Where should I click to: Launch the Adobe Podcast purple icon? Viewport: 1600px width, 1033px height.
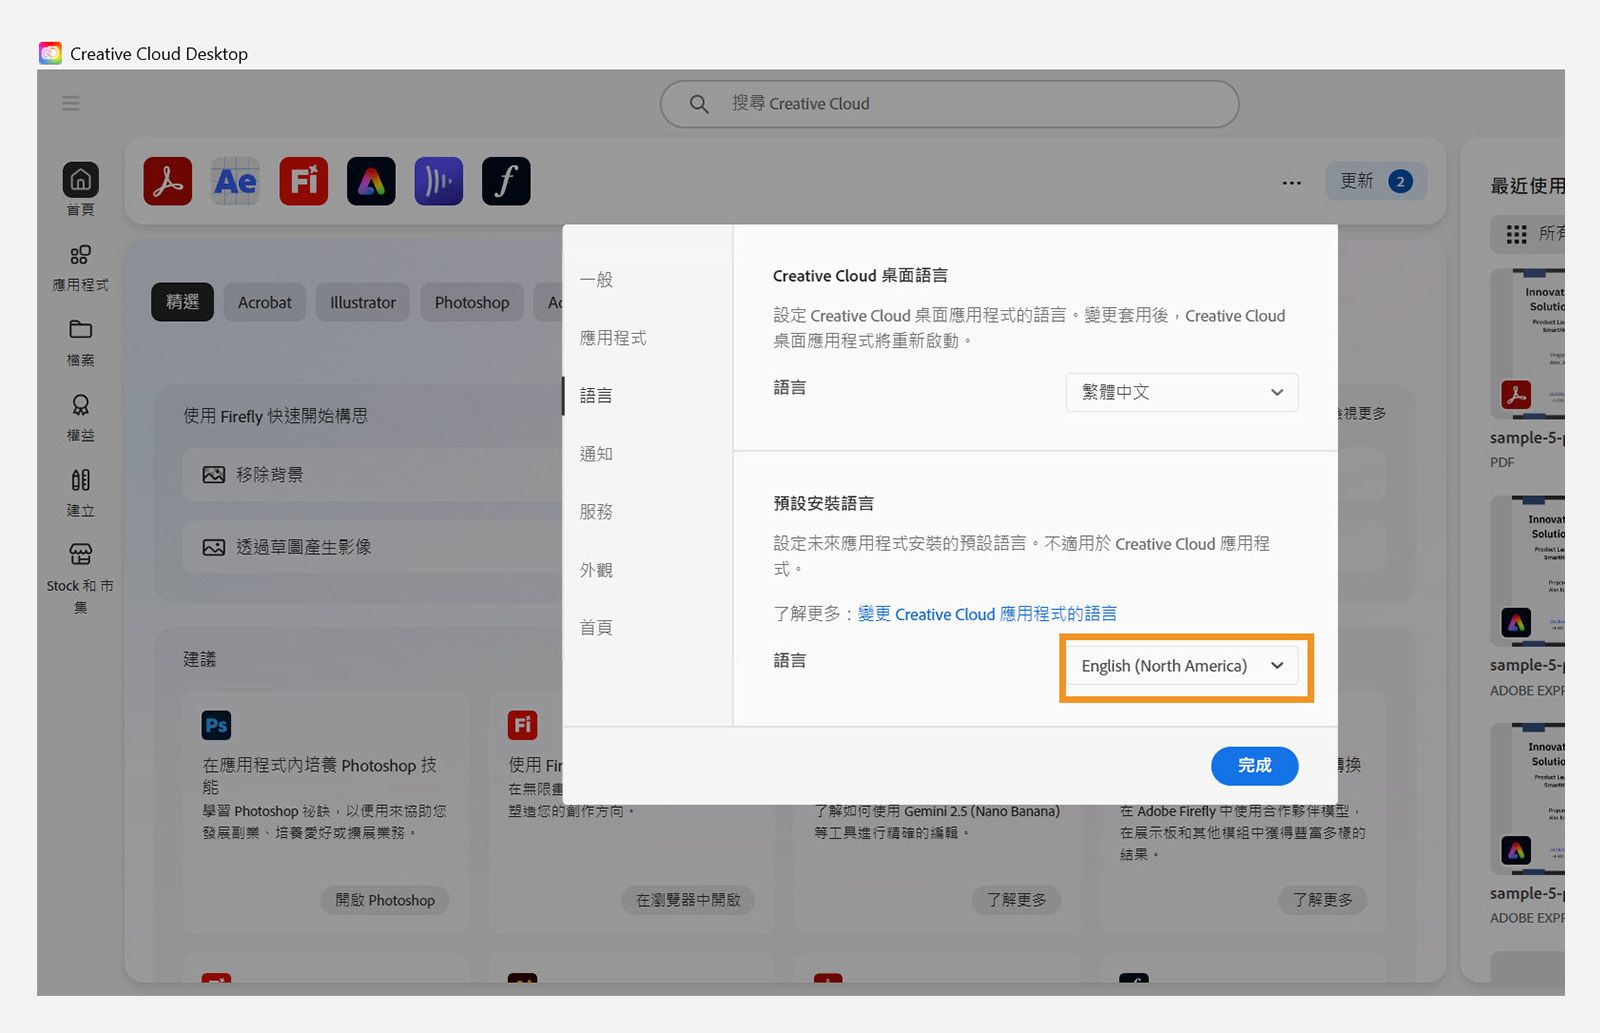click(x=438, y=181)
